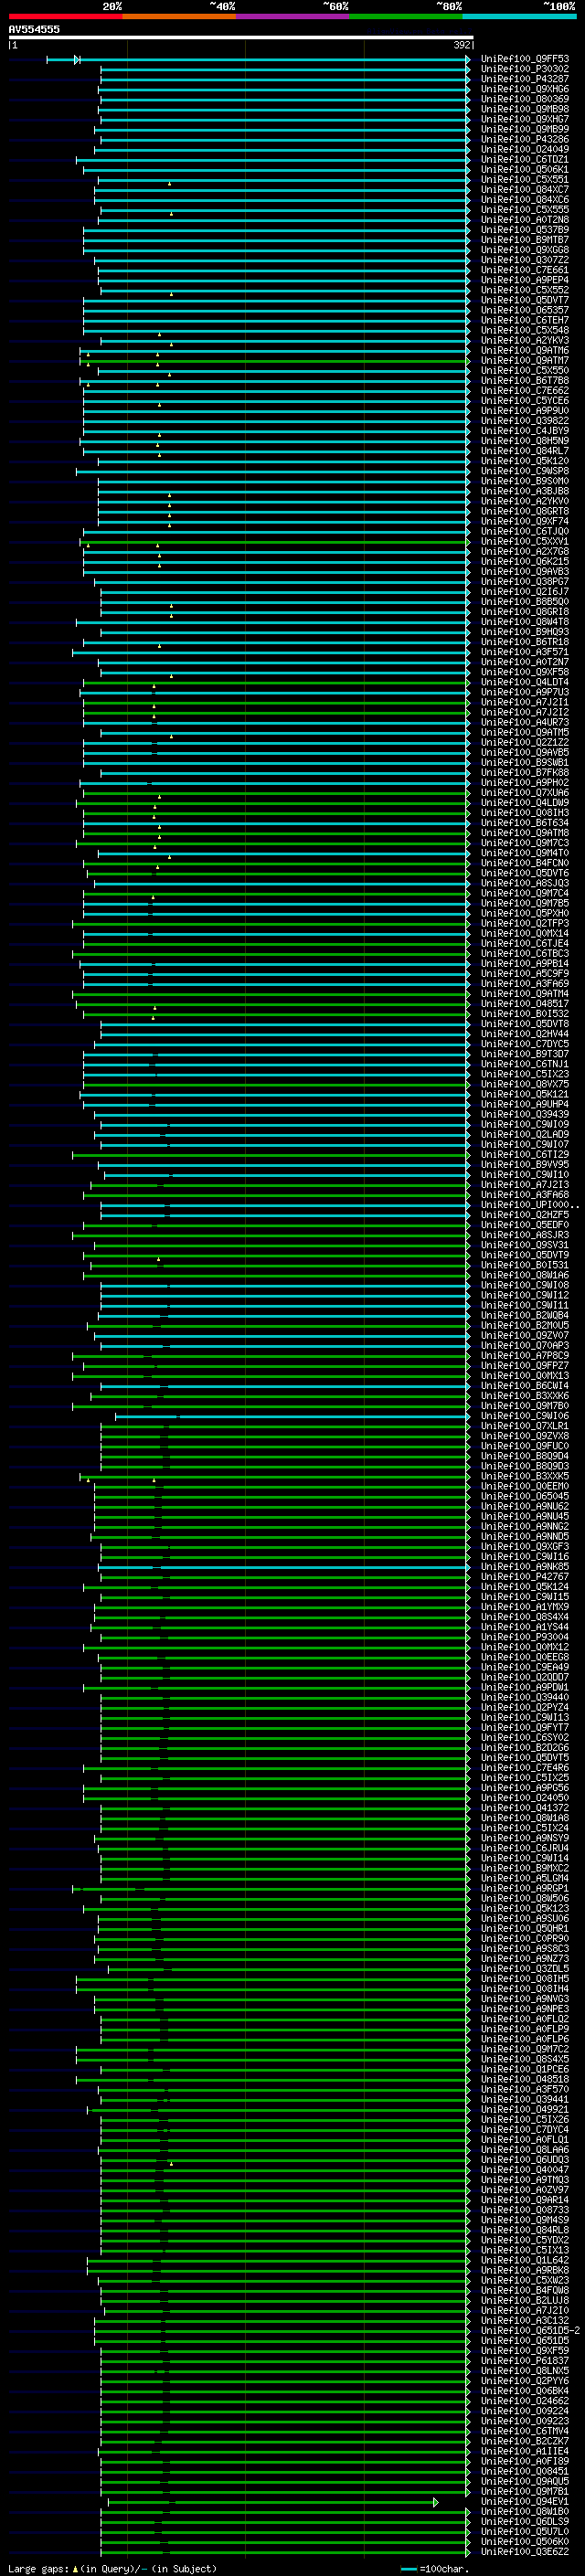Select hit UniRef100_Q9XHG6
The image size is (585, 2576).
coord(525,89)
